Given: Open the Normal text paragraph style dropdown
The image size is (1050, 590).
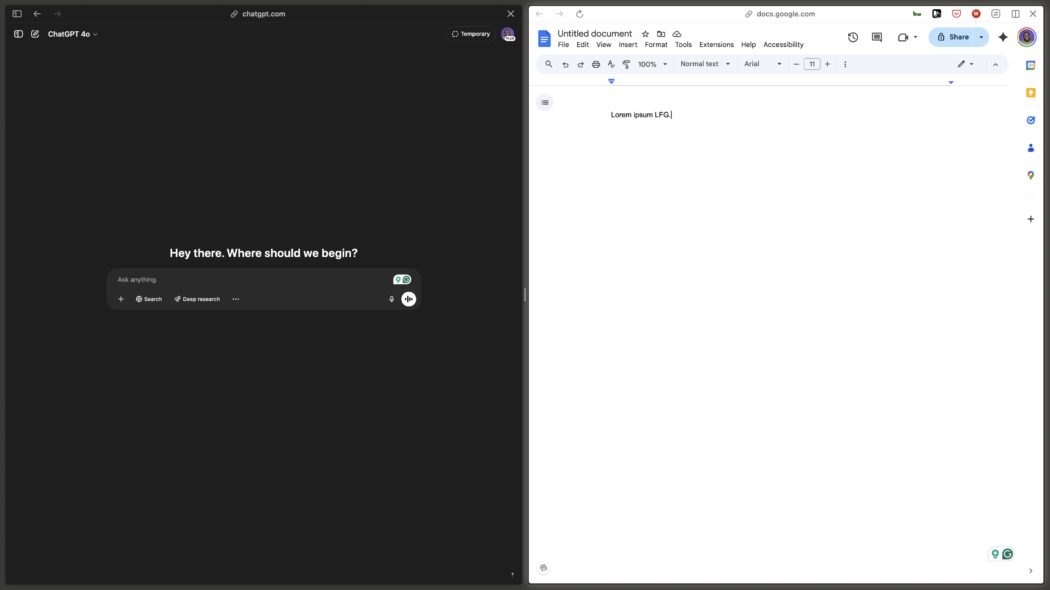Looking at the screenshot, I should (x=701, y=63).
